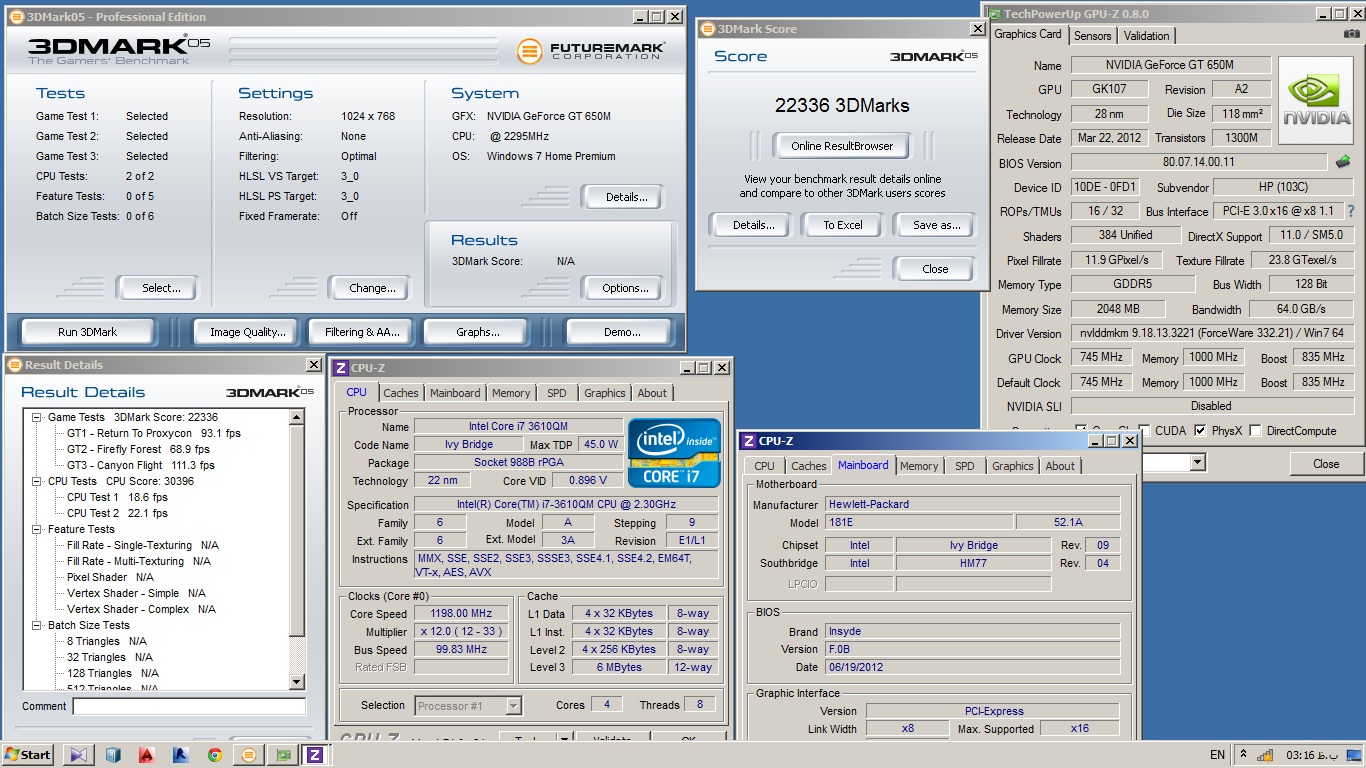This screenshot has height=768, width=1366.
Task: Click the Run 3DMark button
Action: point(88,332)
